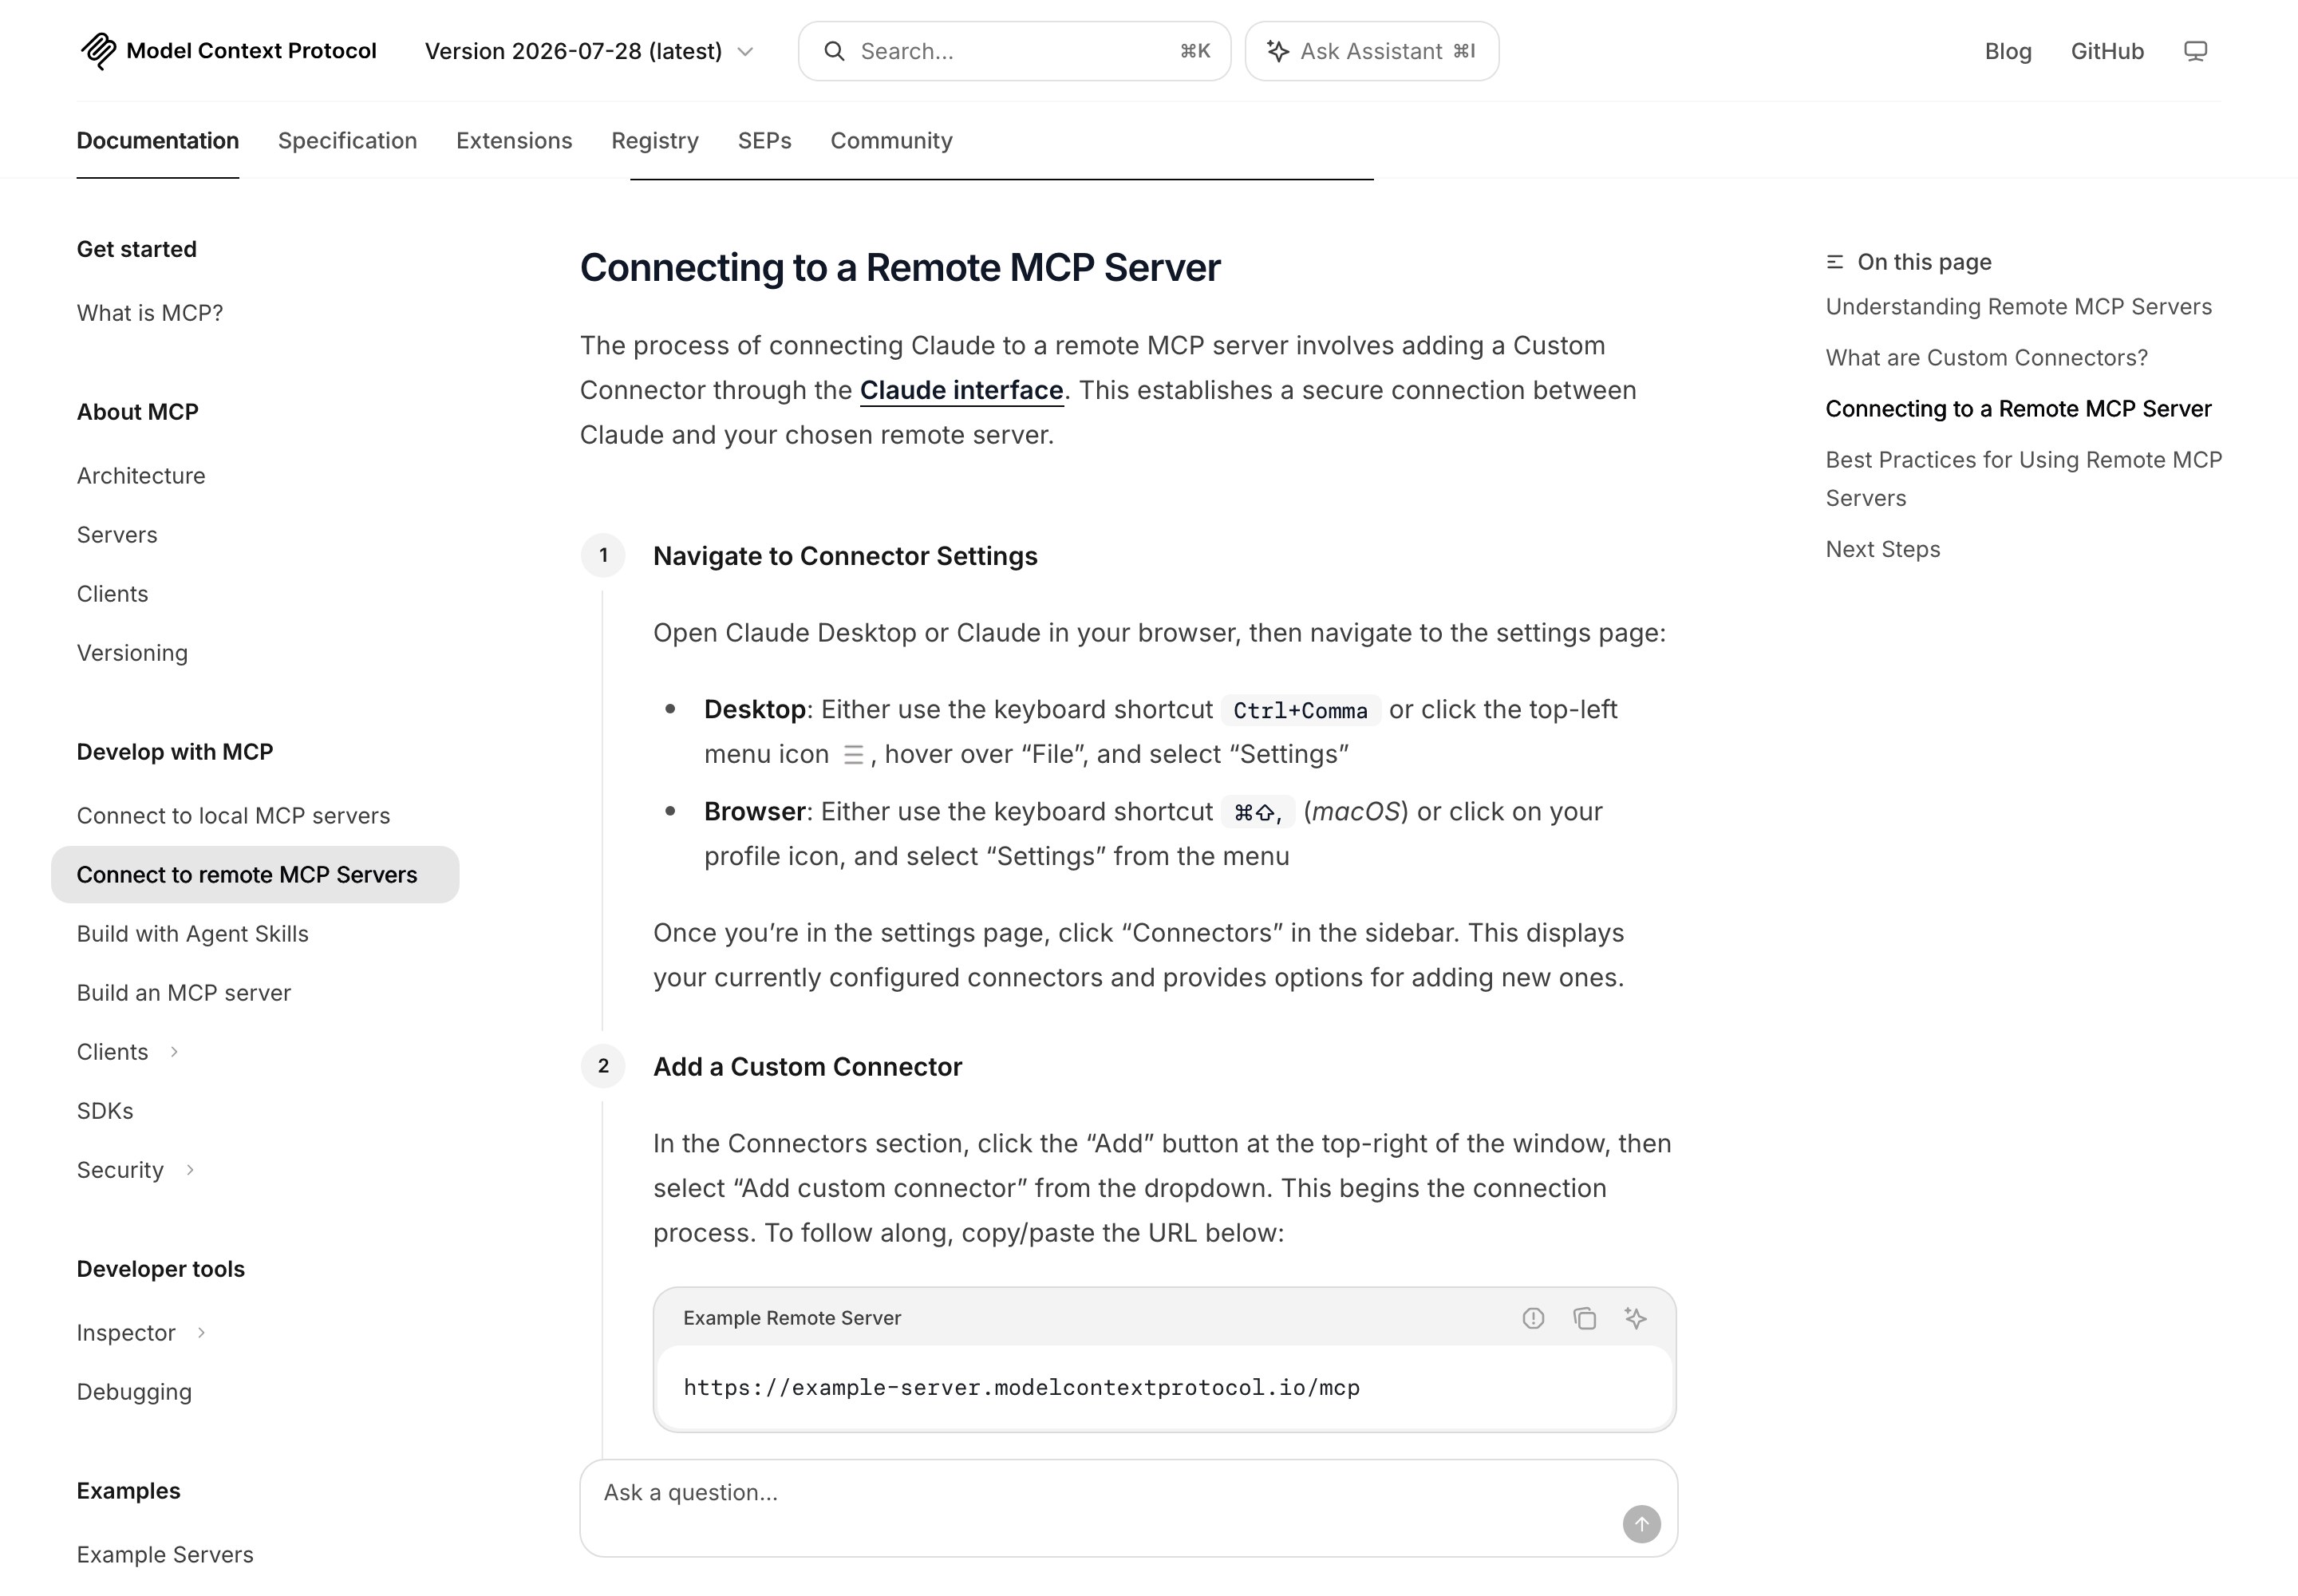
Task: Open What is MCP? page
Action: (150, 313)
